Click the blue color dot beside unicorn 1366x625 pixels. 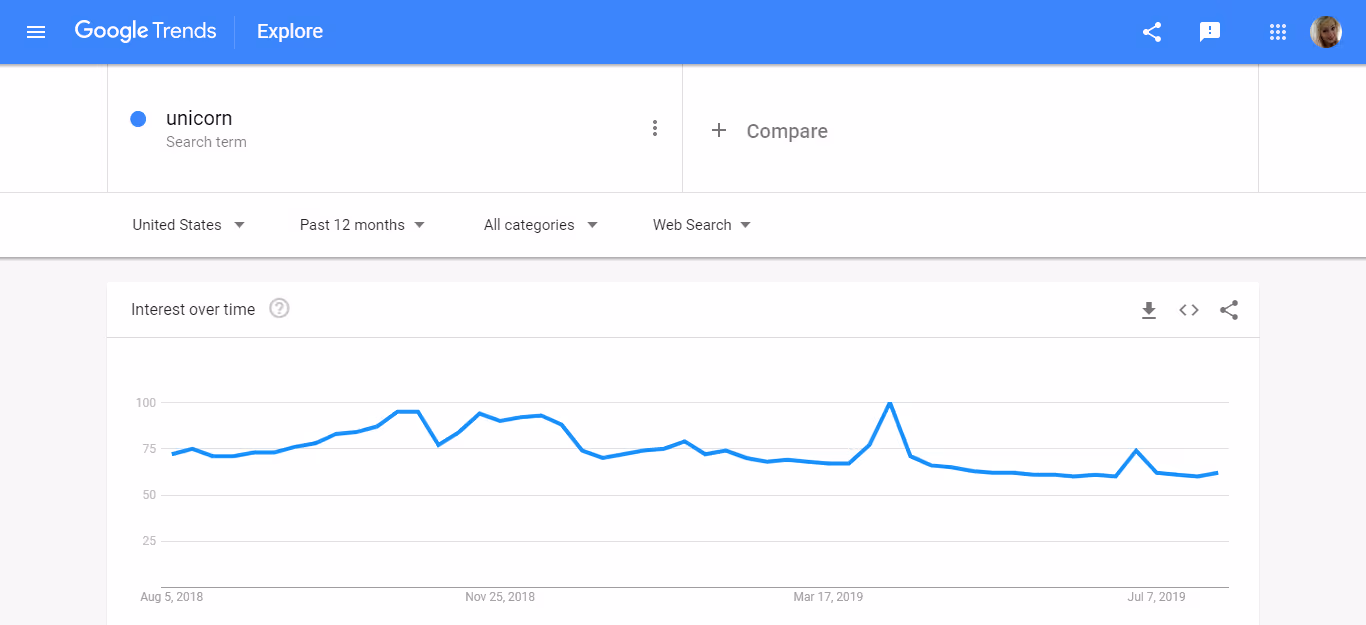tap(138, 118)
